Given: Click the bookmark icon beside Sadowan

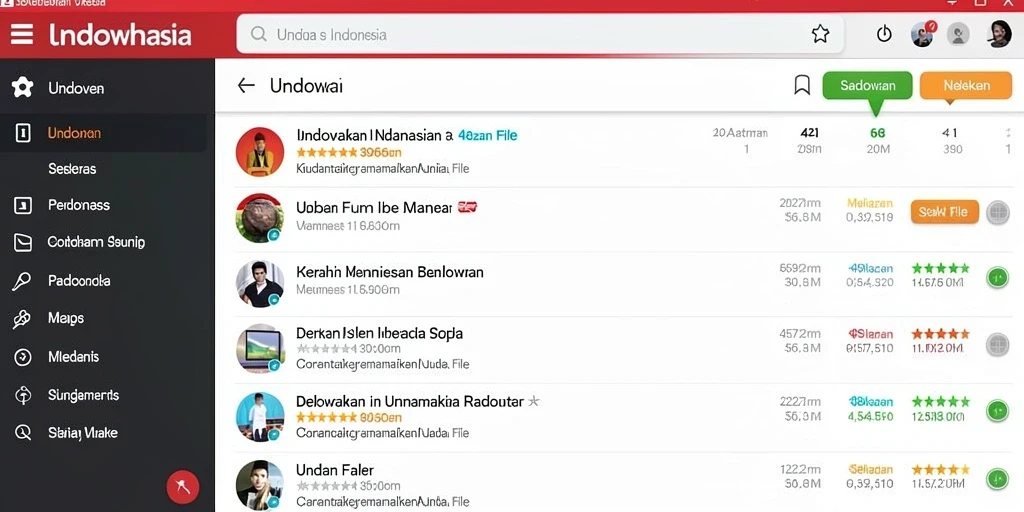Looking at the screenshot, I should click(802, 85).
